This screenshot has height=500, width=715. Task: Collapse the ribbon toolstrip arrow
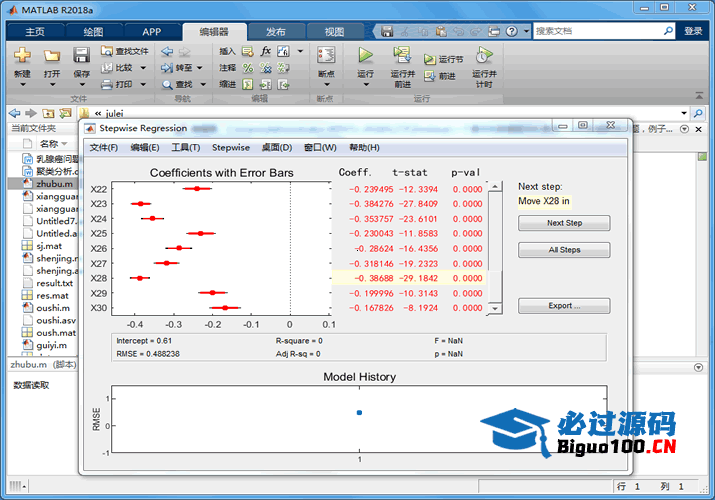[699, 96]
